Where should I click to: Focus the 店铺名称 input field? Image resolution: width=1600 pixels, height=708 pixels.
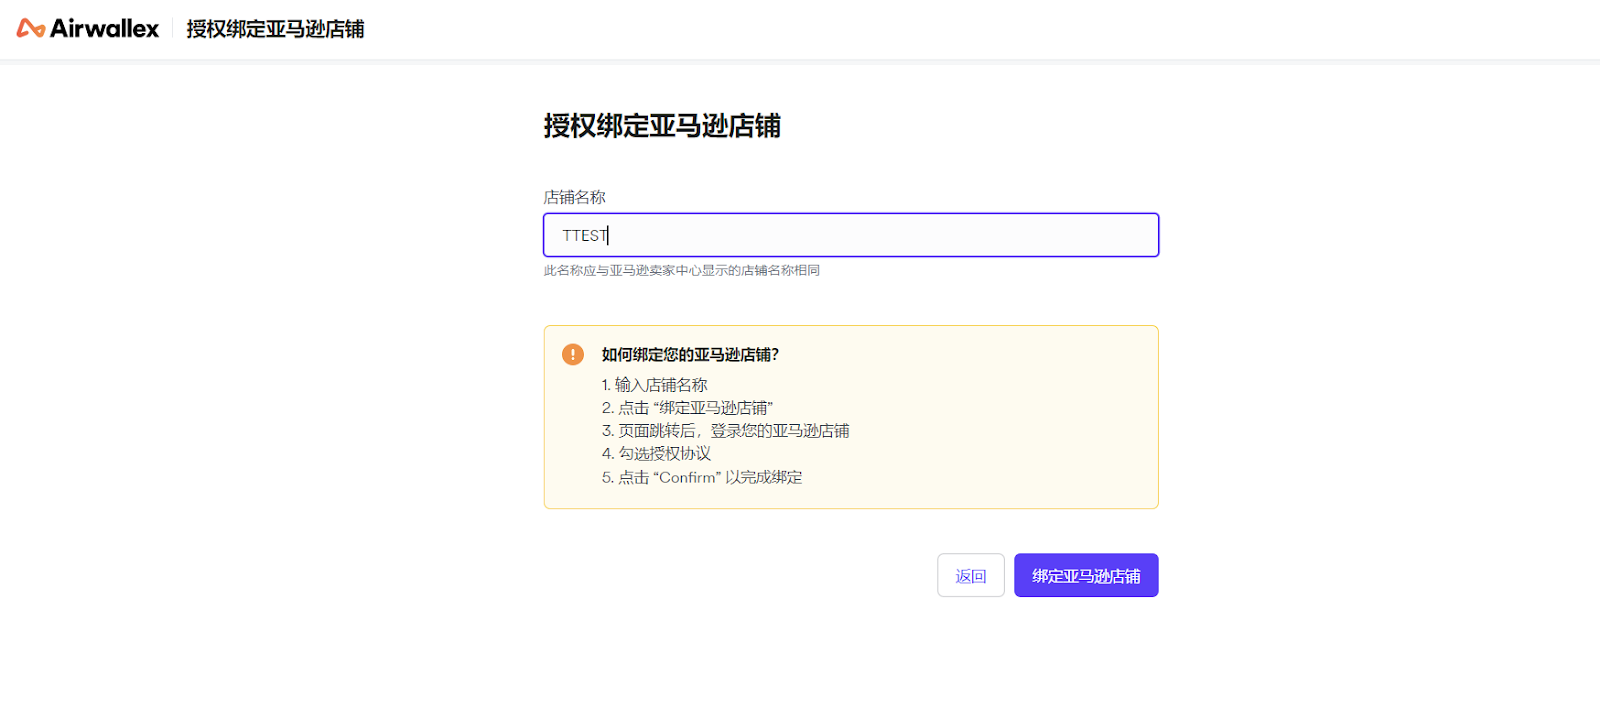pyautogui.click(x=851, y=235)
